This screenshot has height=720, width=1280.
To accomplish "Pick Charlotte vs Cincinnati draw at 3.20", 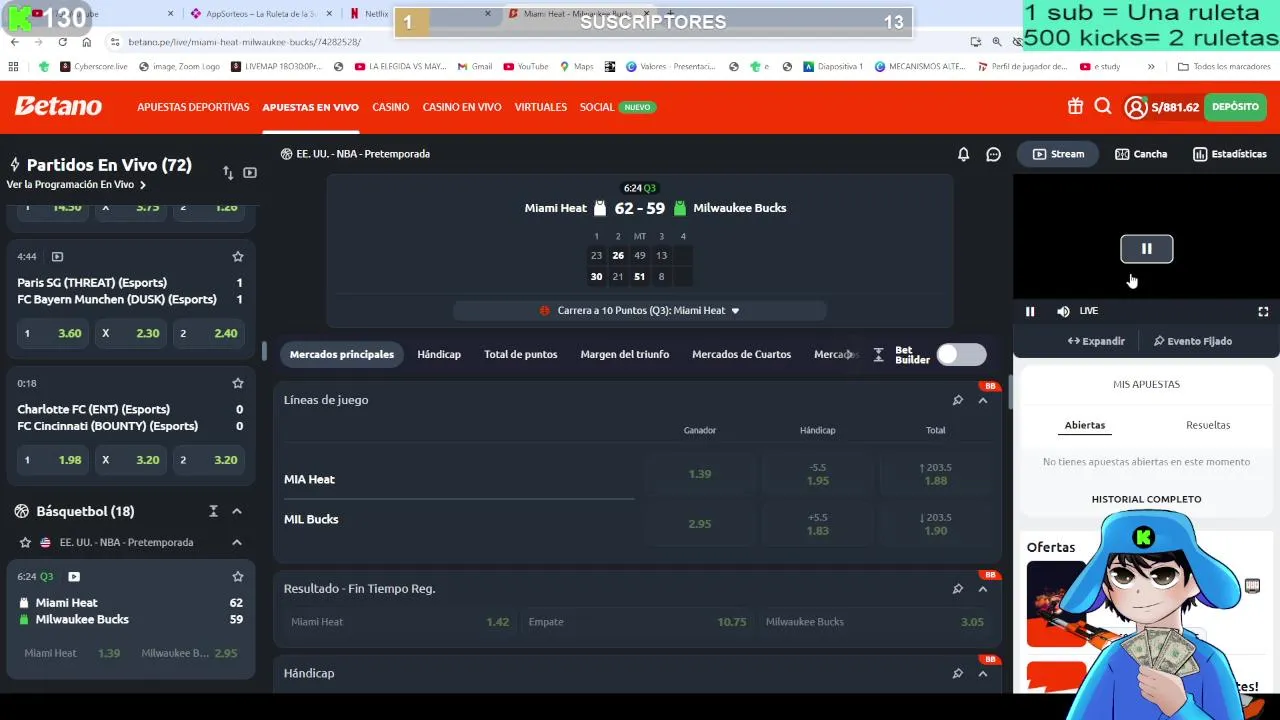I will [130, 460].
